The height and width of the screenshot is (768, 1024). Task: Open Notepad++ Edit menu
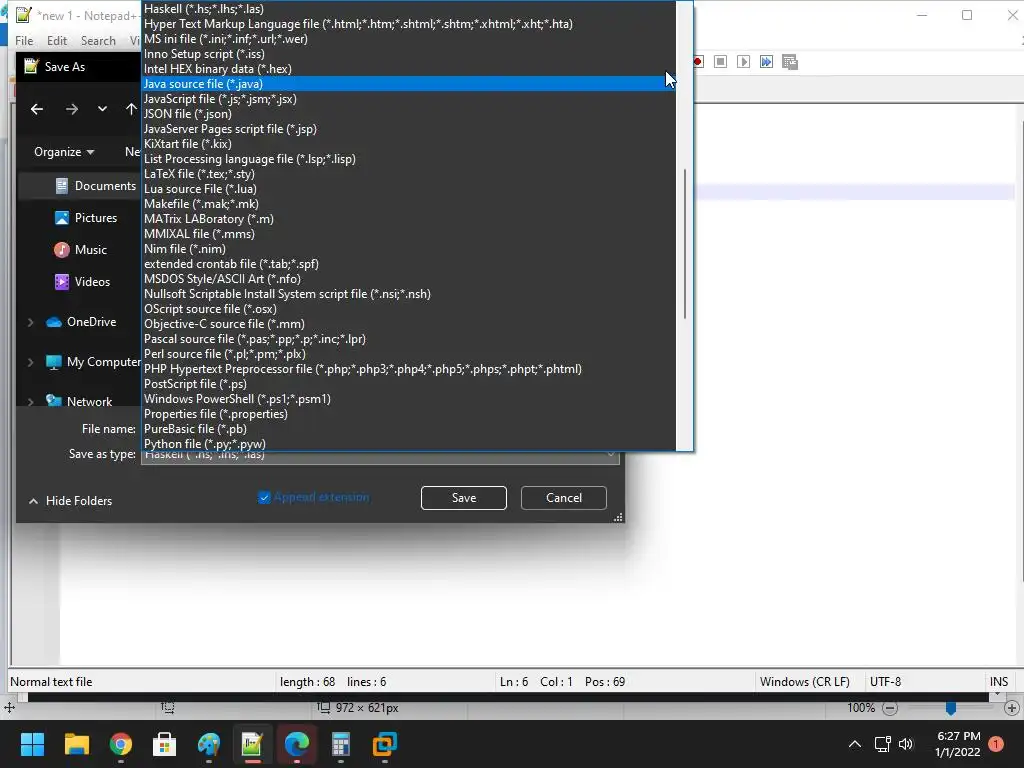coord(57,40)
